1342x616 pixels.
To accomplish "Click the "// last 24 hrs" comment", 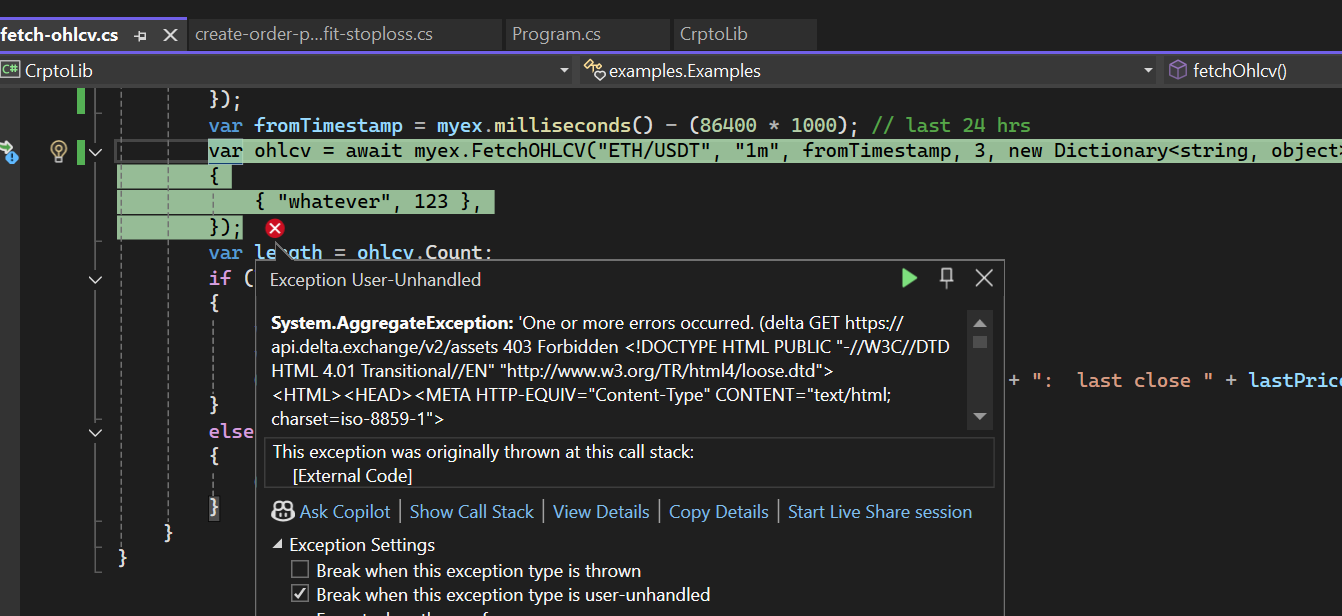I will [x=951, y=126].
